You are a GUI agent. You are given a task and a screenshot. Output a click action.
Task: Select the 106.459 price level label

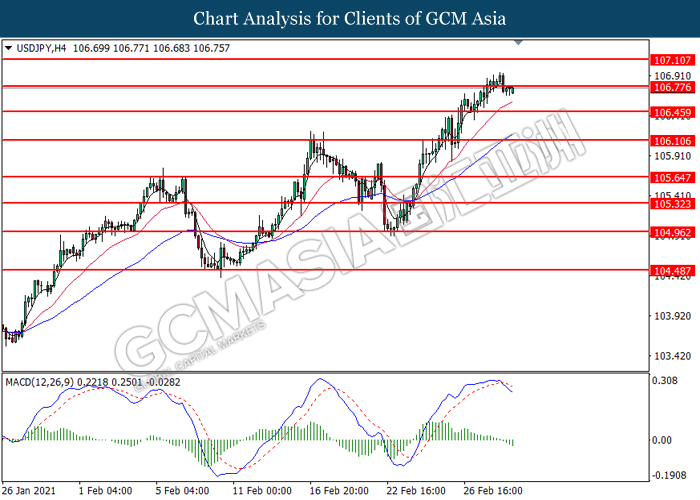pos(672,112)
